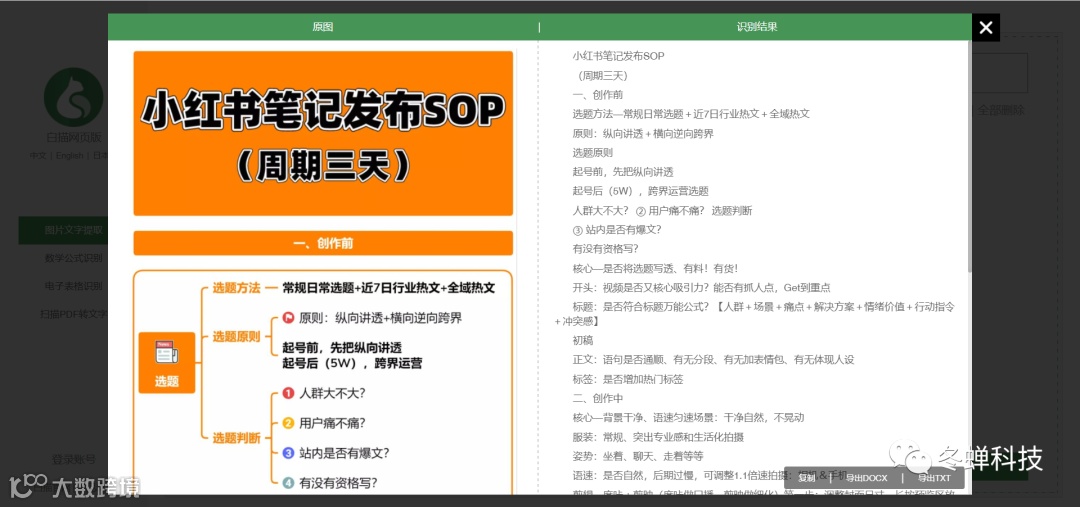Screen dimensions: 1080x507
Task: Click 登录账号 in background sidebar
Action: tap(74, 459)
